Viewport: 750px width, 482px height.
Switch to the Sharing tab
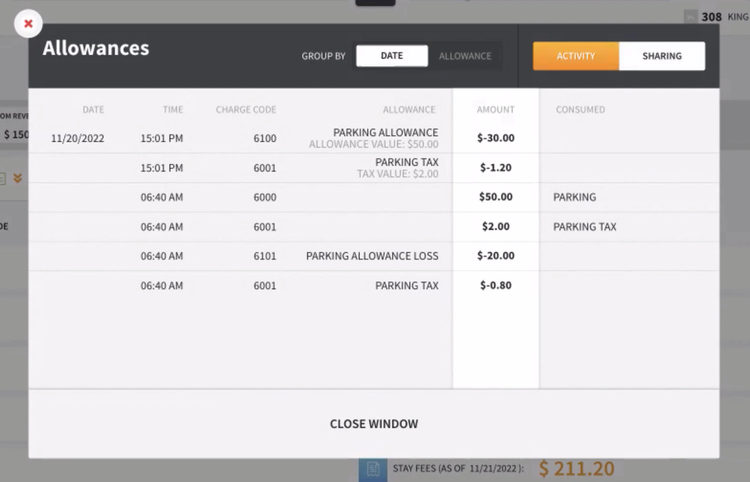(x=662, y=56)
